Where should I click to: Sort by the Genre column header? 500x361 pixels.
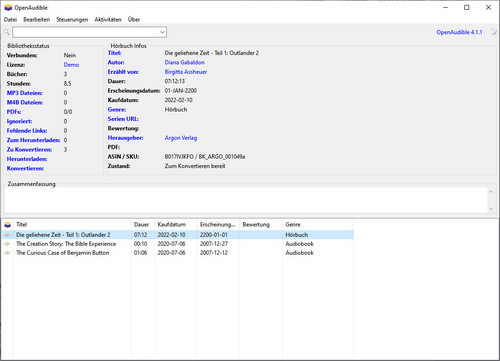[x=318, y=225]
